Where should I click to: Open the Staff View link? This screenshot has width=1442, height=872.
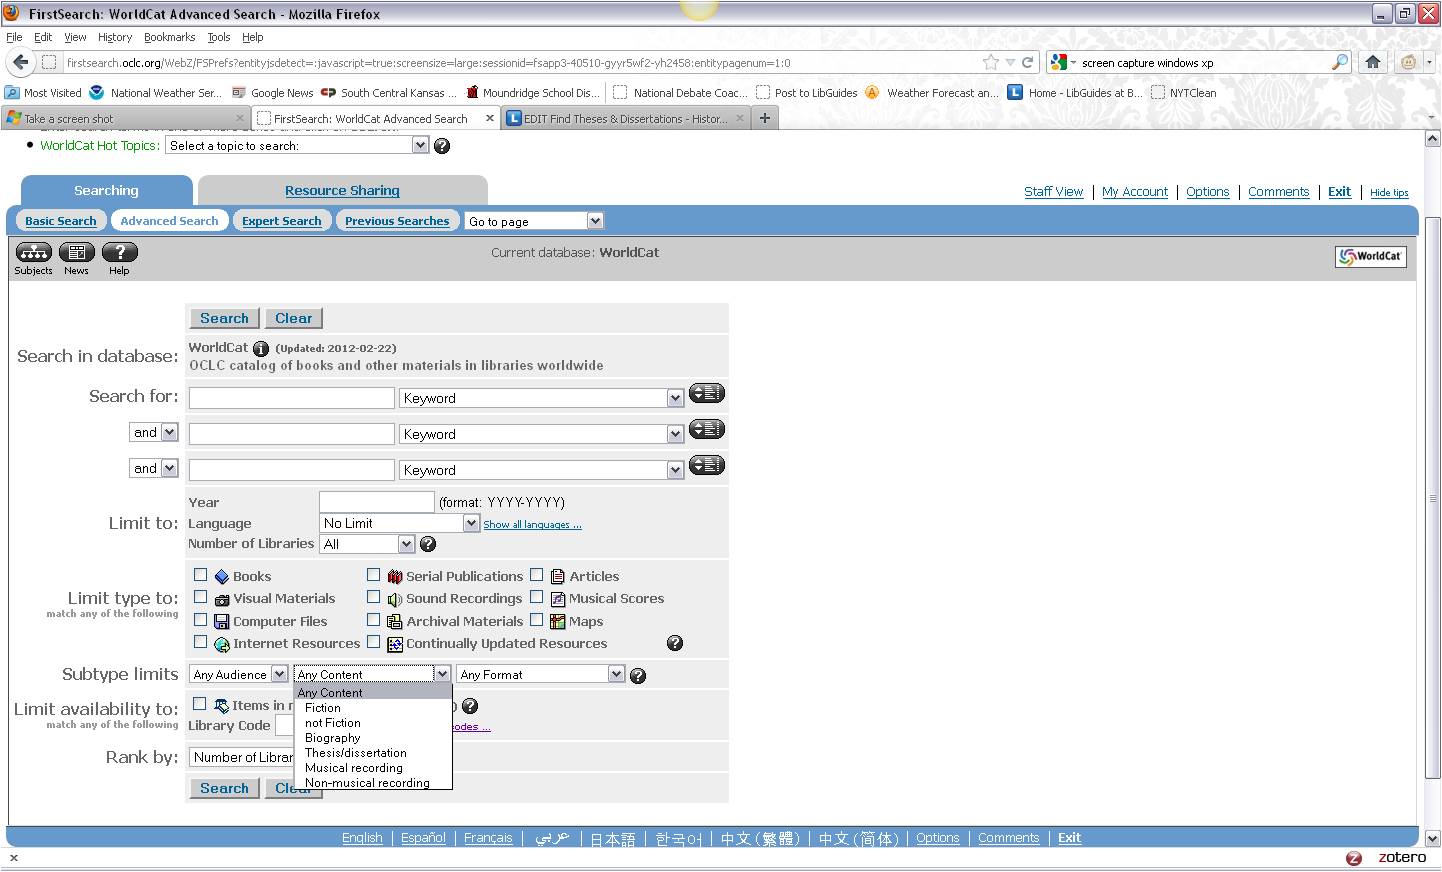1053,192
